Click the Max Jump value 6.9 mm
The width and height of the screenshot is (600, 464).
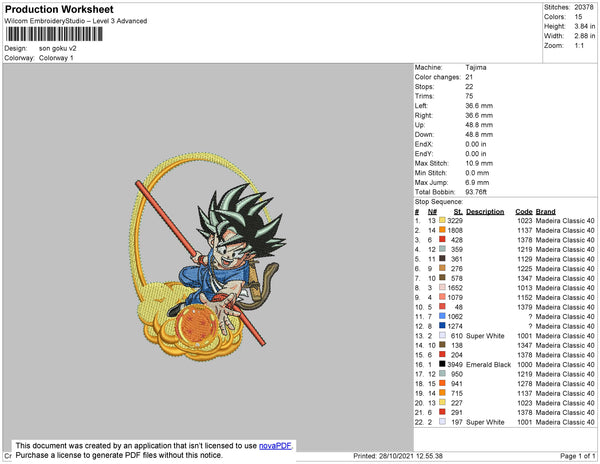pyautogui.click(x=477, y=182)
